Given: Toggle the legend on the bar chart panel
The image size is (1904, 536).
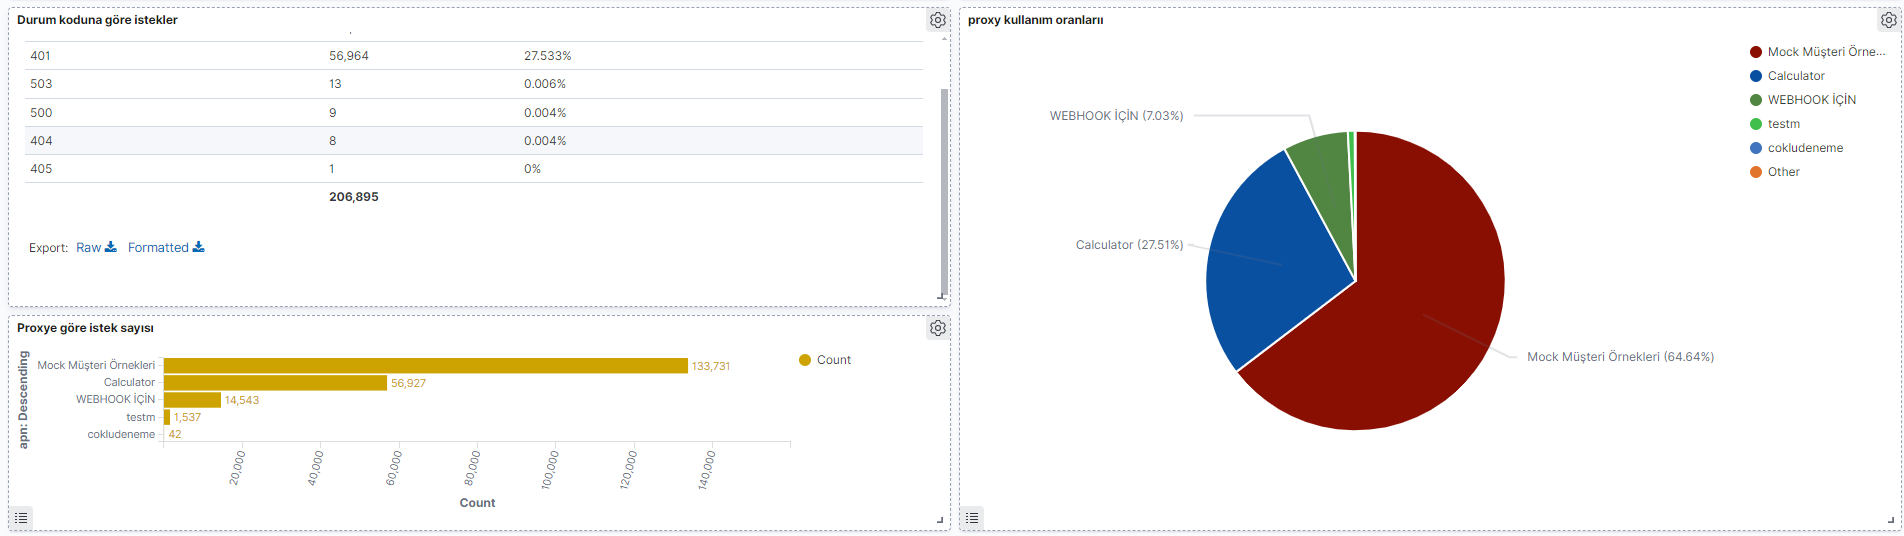Looking at the screenshot, I should [x=21, y=518].
